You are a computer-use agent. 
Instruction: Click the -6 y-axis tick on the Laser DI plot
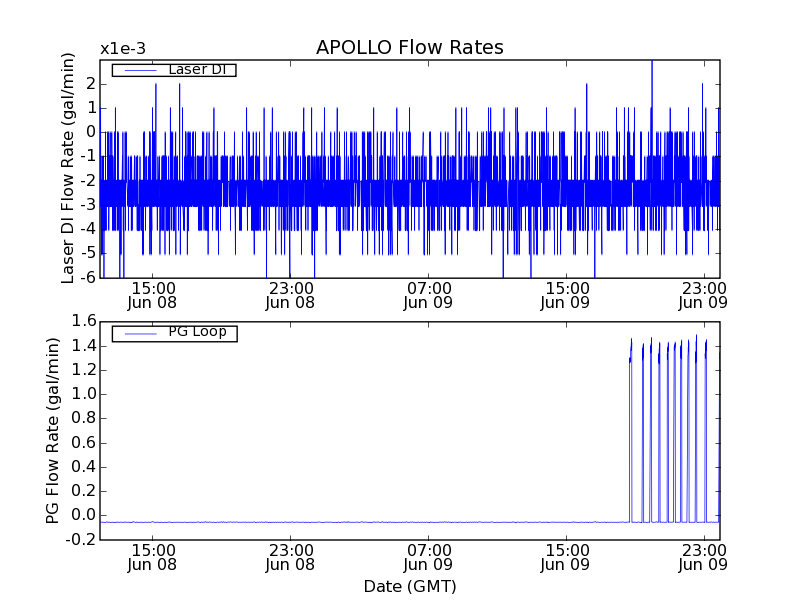[x=87, y=277]
